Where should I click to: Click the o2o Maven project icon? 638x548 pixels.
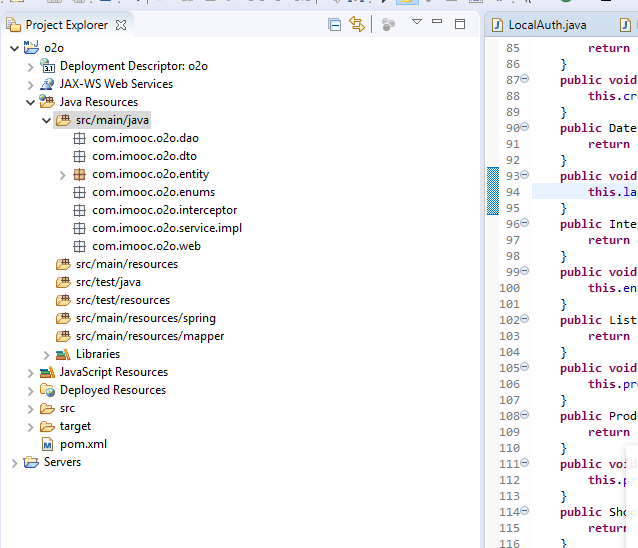pos(31,47)
